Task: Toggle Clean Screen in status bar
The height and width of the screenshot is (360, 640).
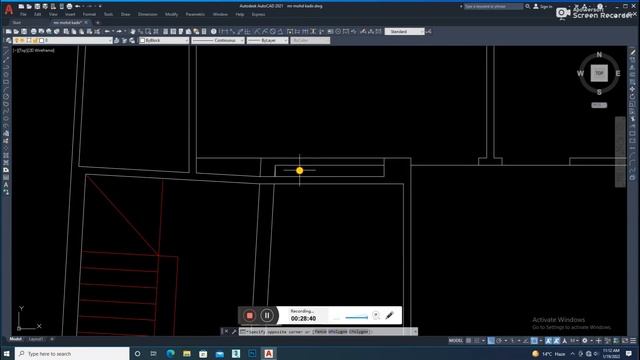Action: pos(625,340)
